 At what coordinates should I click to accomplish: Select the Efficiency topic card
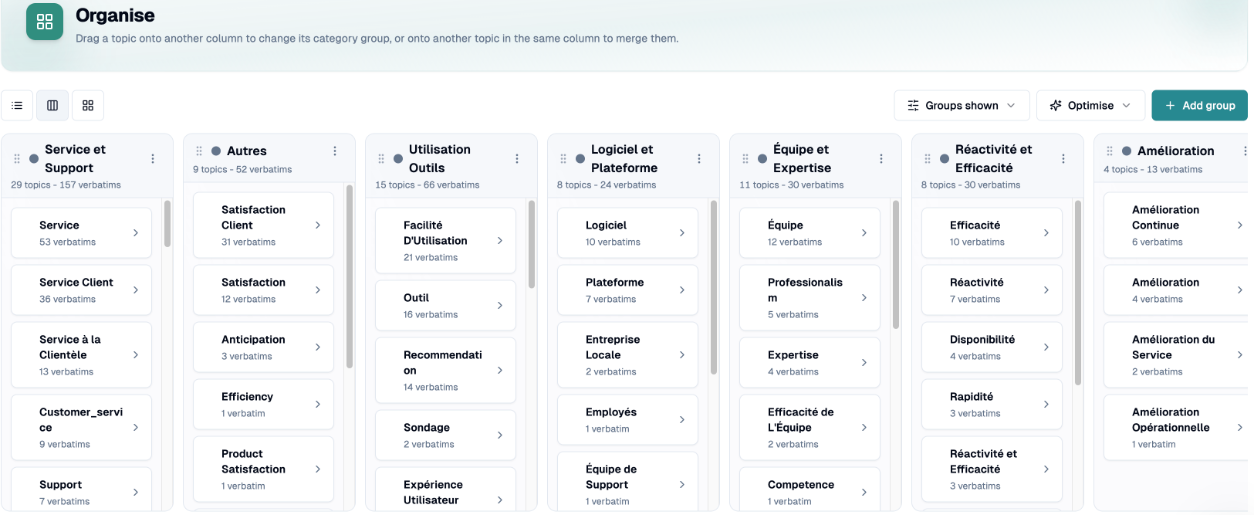[x=263, y=404]
